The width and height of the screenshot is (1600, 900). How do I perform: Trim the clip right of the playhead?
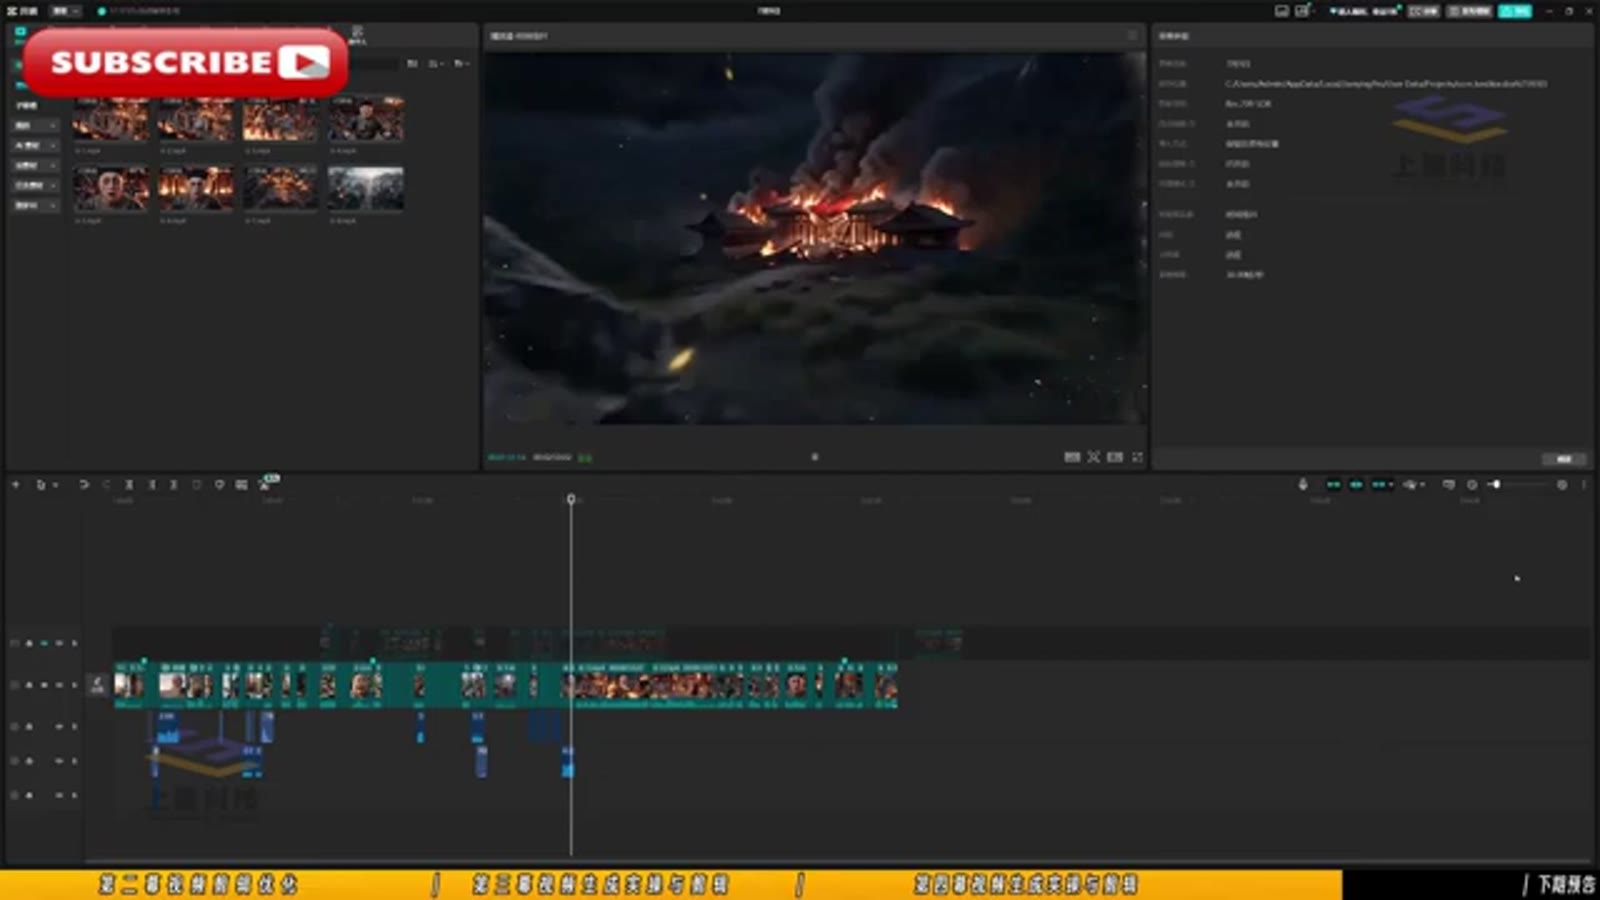pyautogui.click(x=174, y=484)
